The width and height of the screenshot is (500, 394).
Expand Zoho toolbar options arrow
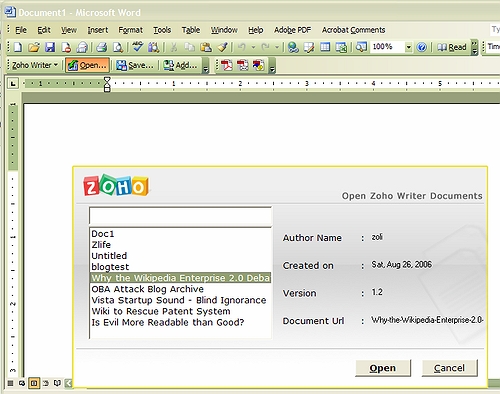coord(206,66)
